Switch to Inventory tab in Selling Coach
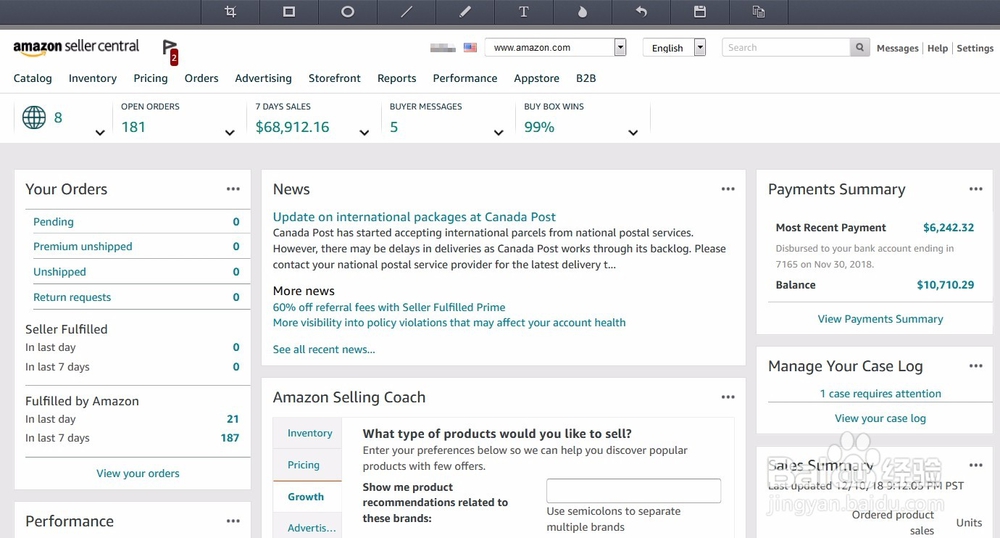 [307, 433]
